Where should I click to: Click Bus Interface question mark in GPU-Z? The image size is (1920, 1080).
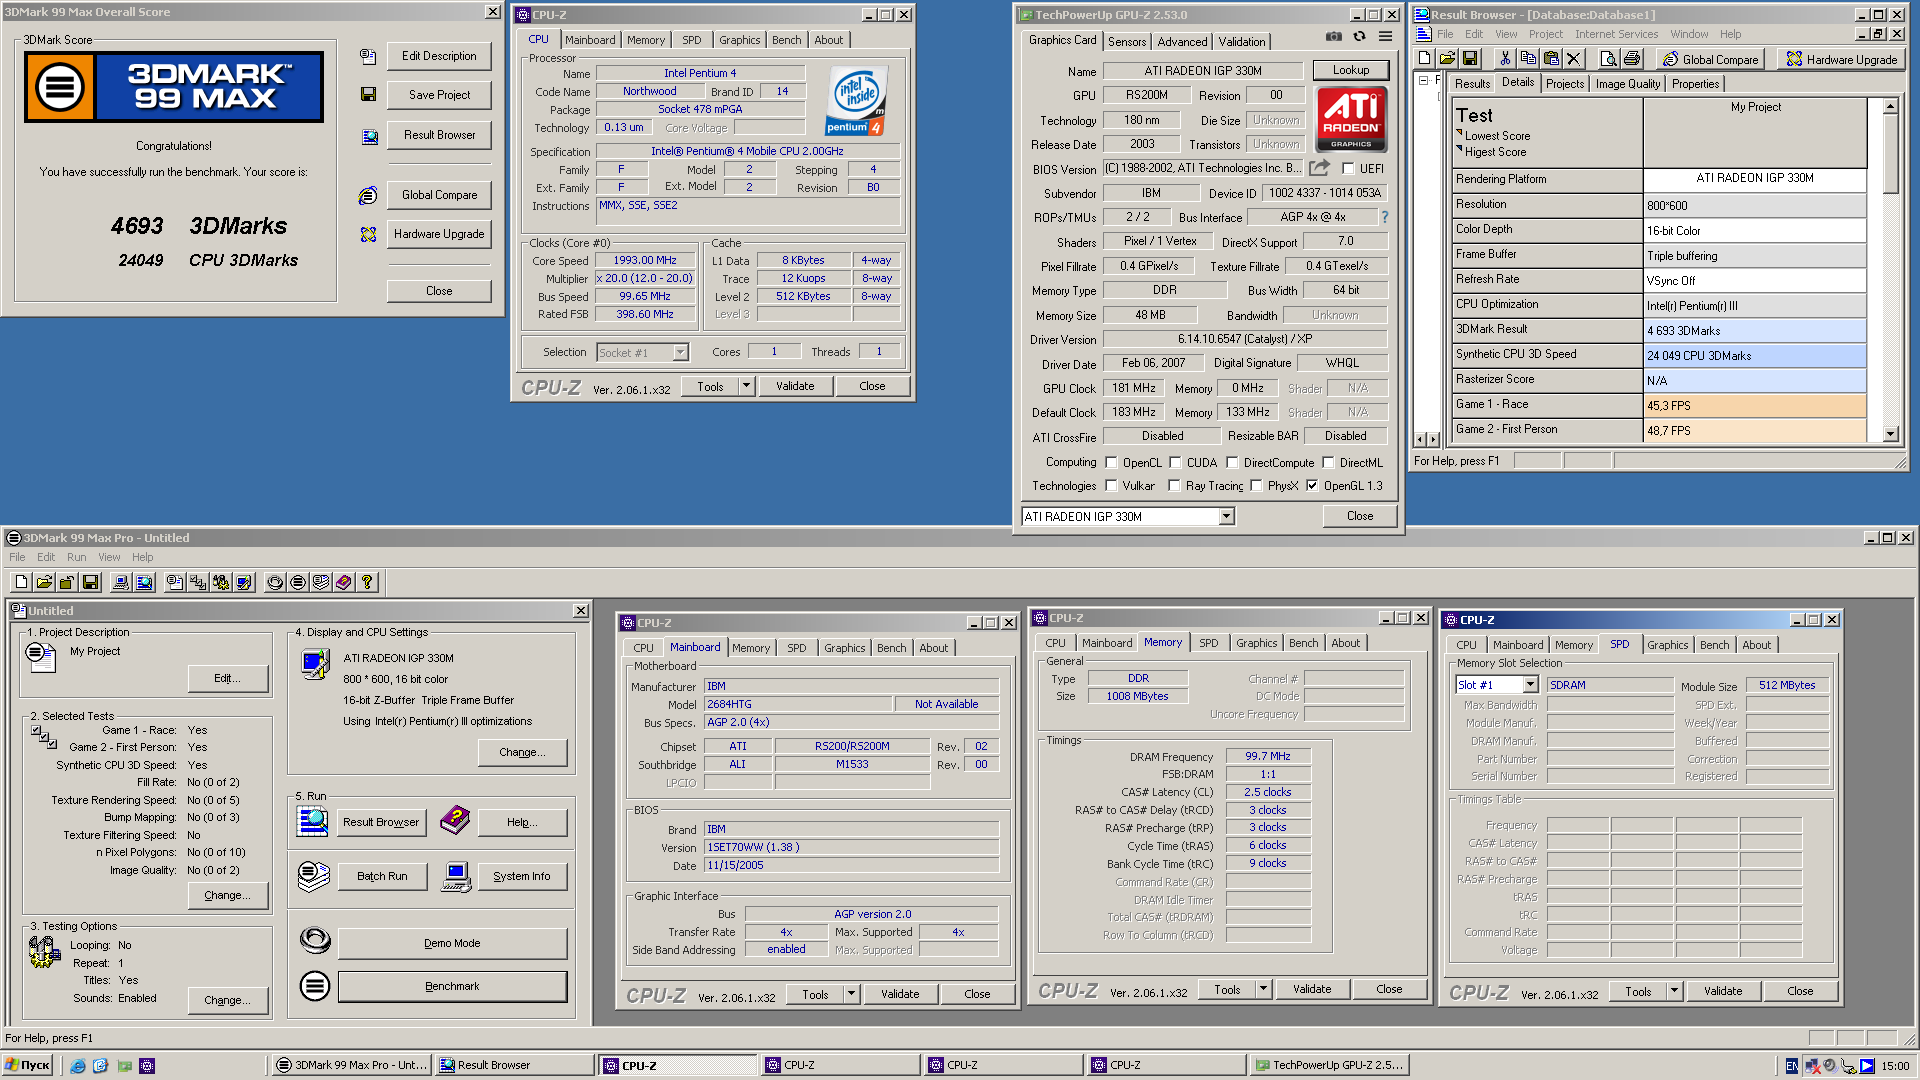tap(1385, 217)
